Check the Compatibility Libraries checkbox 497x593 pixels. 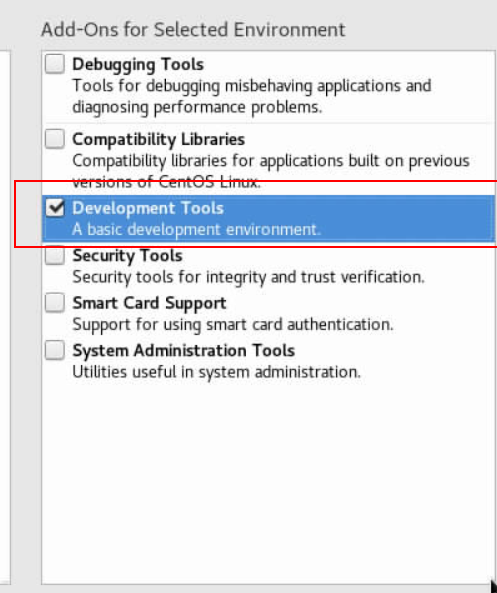click(x=55, y=139)
